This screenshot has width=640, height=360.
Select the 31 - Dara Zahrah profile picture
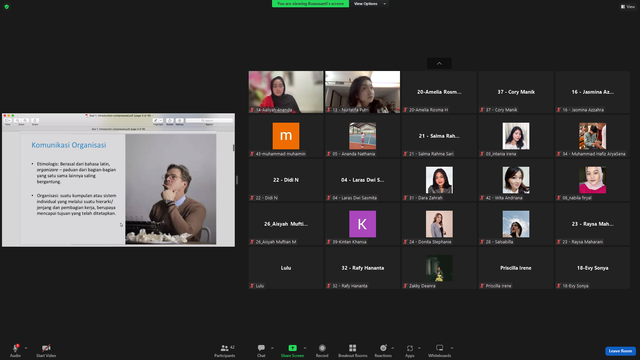point(439,180)
